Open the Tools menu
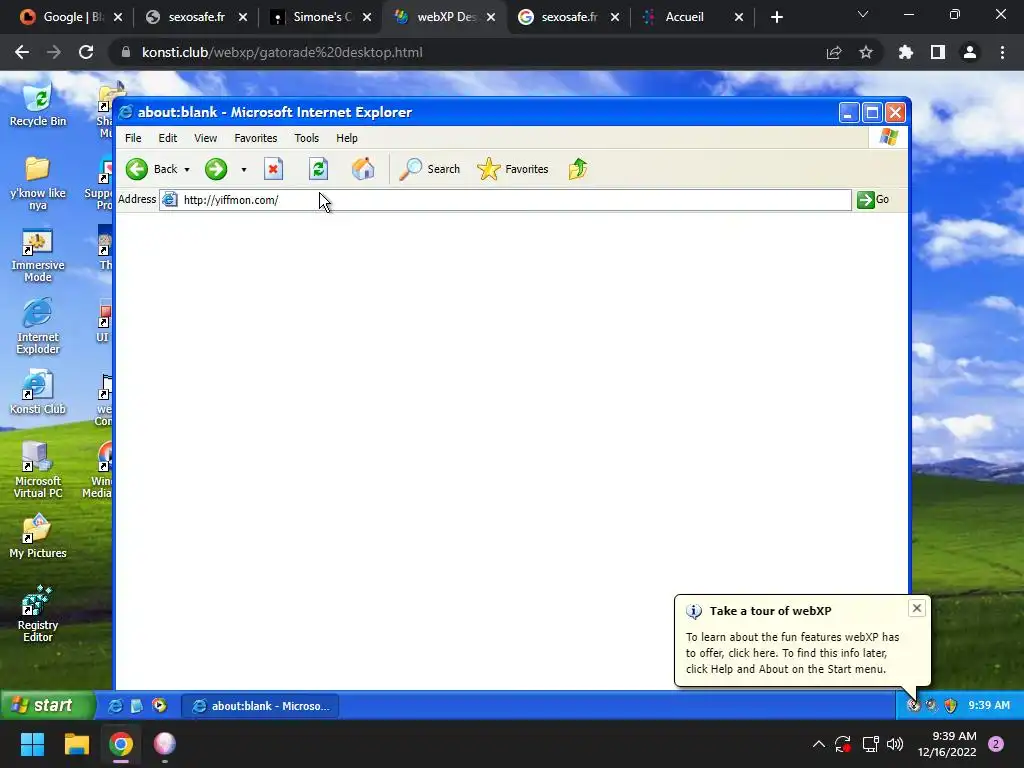Image resolution: width=1024 pixels, height=768 pixels. (x=306, y=138)
